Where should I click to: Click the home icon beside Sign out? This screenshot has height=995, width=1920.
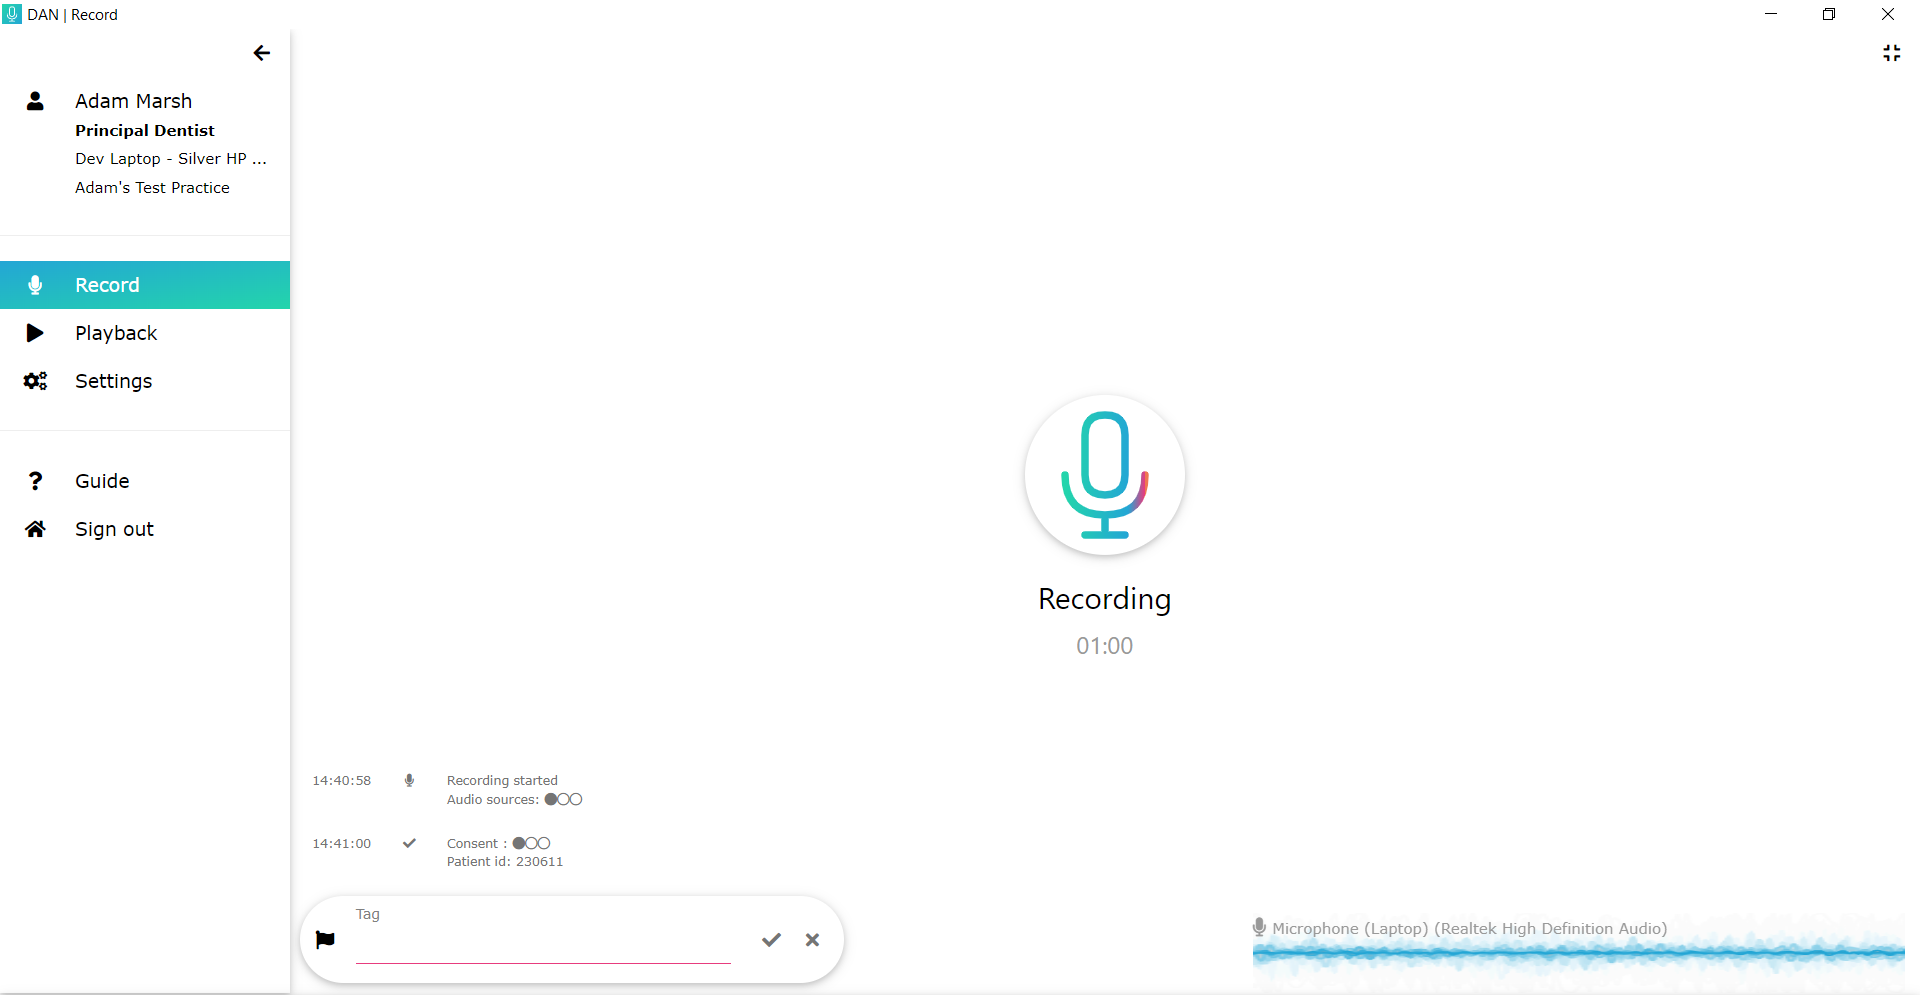point(35,529)
